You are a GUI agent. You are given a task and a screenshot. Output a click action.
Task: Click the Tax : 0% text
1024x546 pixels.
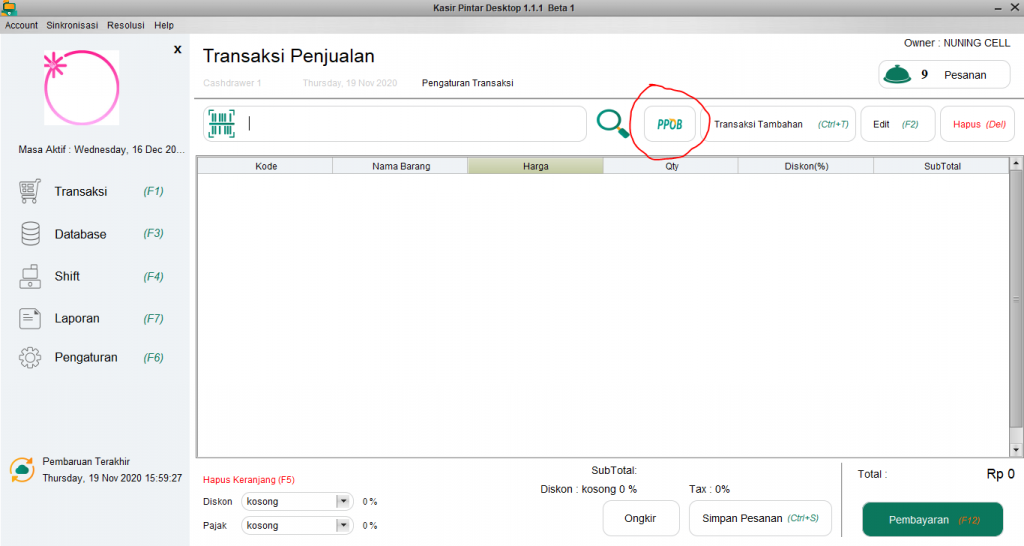click(x=709, y=489)
